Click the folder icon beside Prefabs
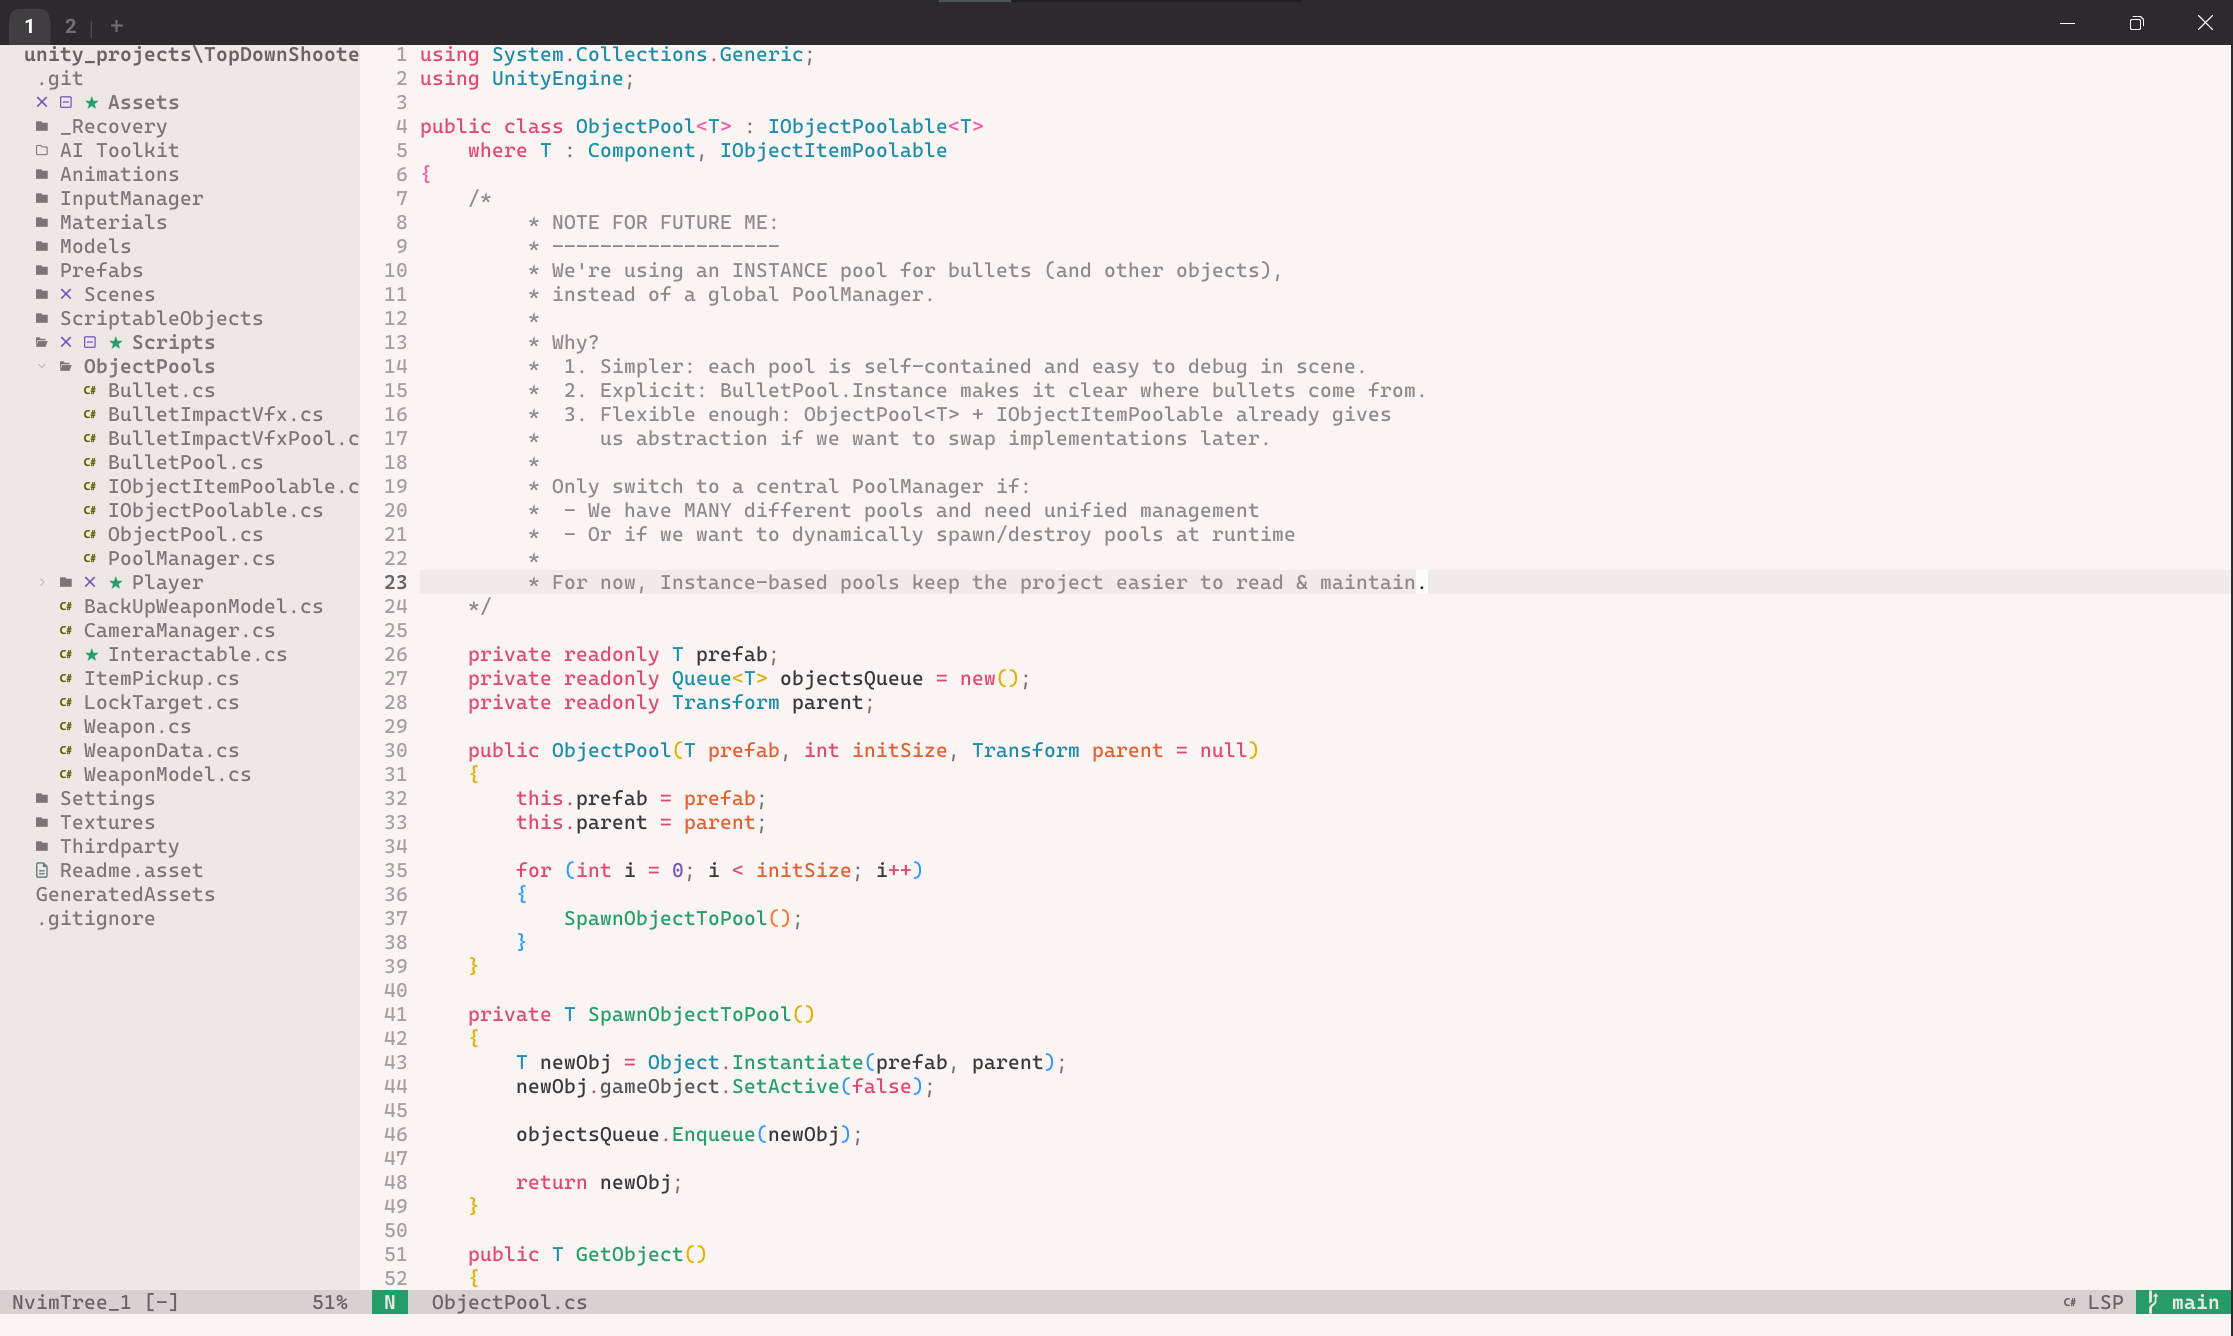This screenshot has height=1336, width=2233. pyautogui.click(x=42, y=271)
